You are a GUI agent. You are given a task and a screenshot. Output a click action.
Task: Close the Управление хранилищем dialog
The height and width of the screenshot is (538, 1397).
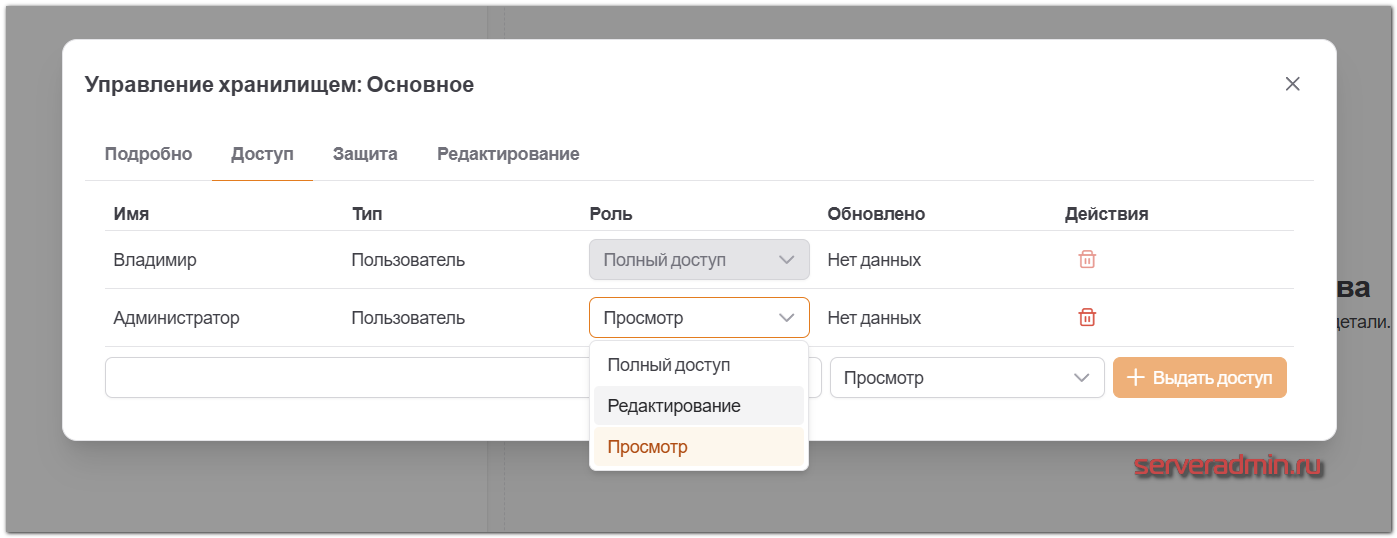click(x=1293, y=84)
